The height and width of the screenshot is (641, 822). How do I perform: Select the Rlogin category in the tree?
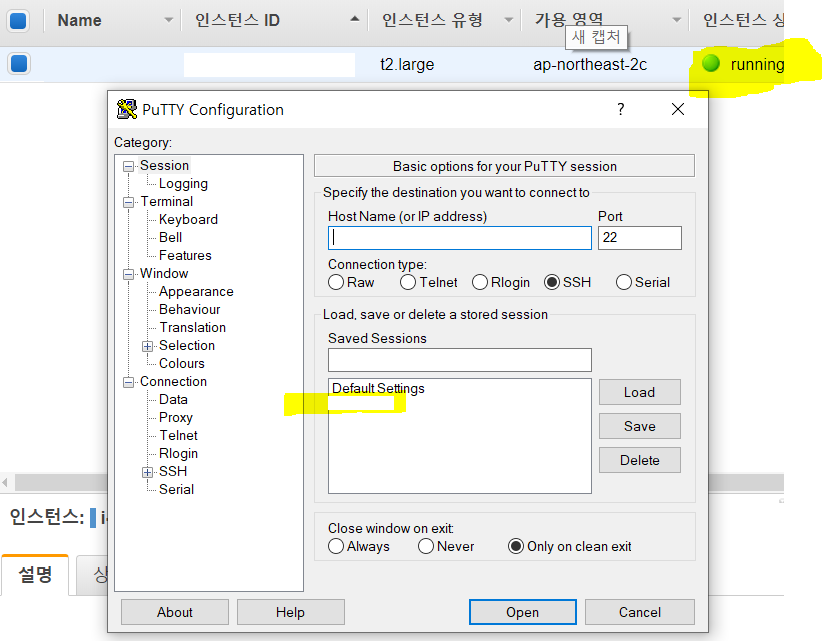178,453
